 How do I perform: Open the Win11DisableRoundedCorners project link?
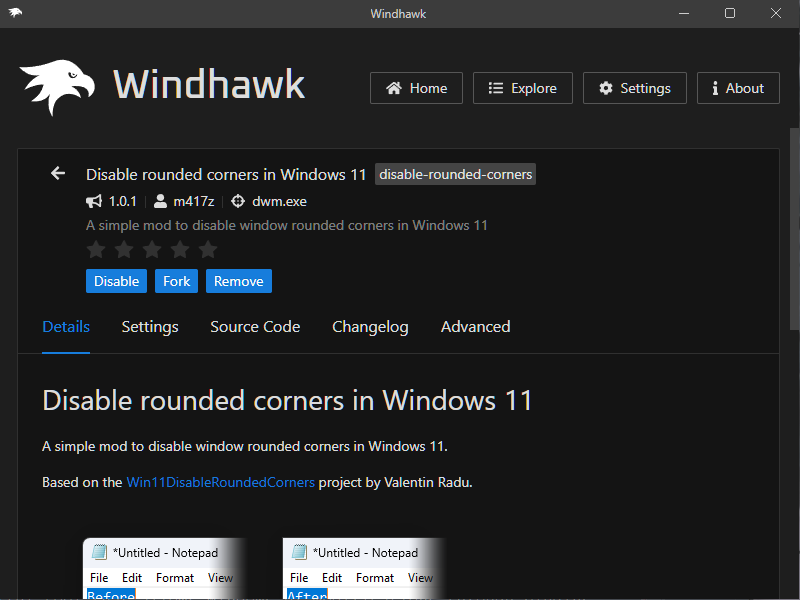click(220, 482)
